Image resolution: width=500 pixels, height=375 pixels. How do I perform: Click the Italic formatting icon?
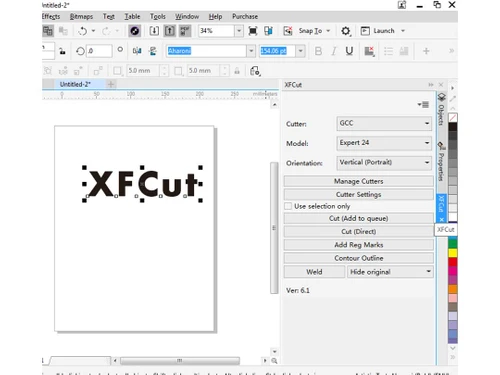click(x=334, y=51)
